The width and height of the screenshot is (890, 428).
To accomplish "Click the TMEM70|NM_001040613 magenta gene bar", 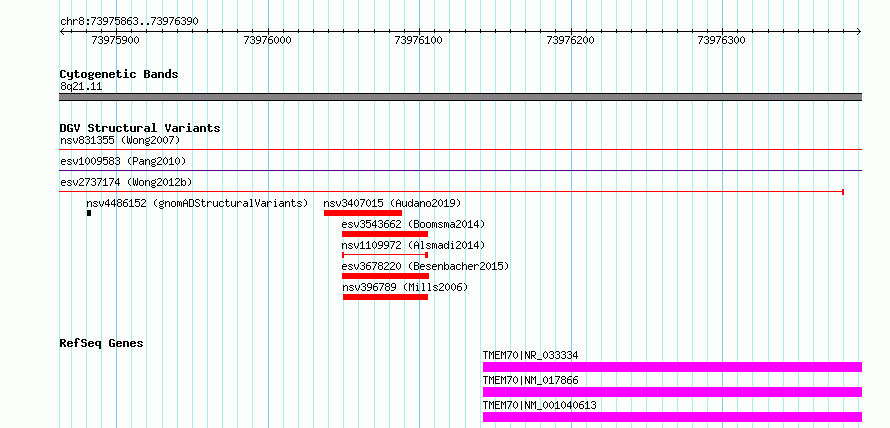I will 672,417.
